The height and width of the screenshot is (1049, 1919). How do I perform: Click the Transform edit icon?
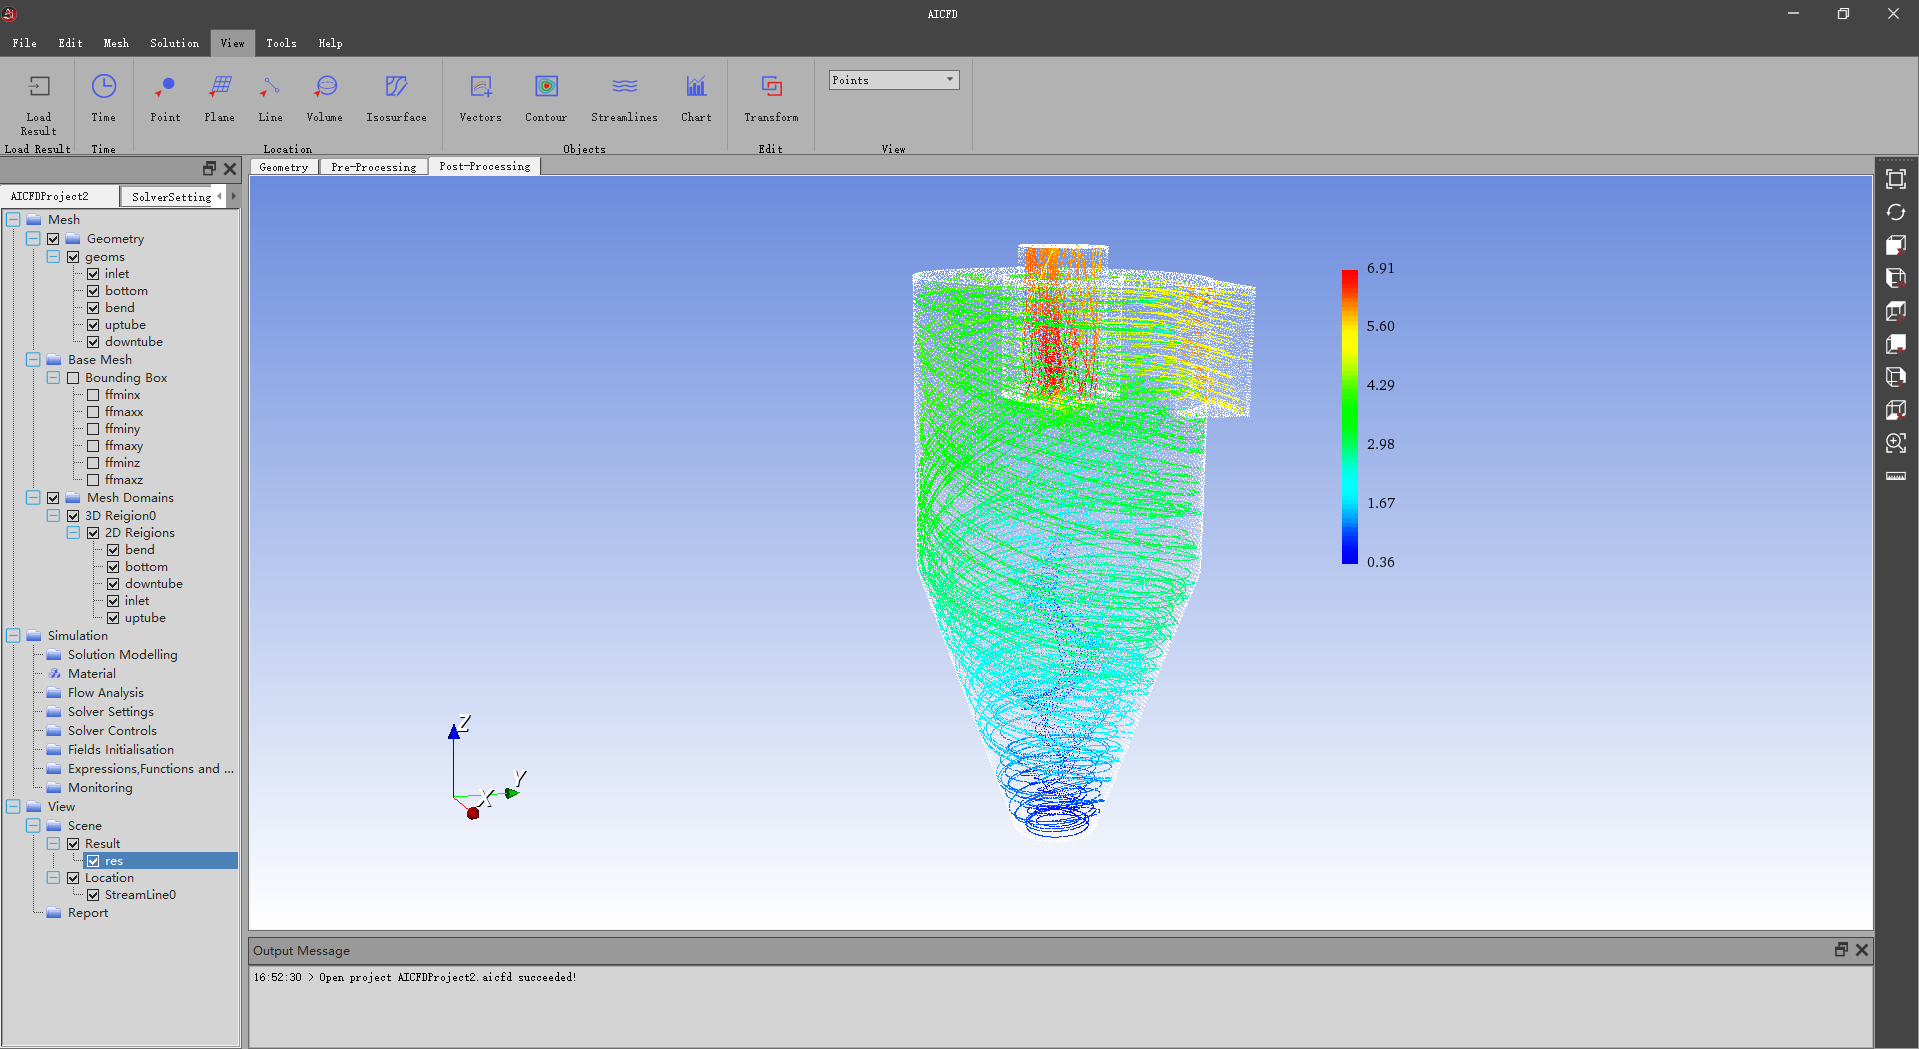click(771, 87)
